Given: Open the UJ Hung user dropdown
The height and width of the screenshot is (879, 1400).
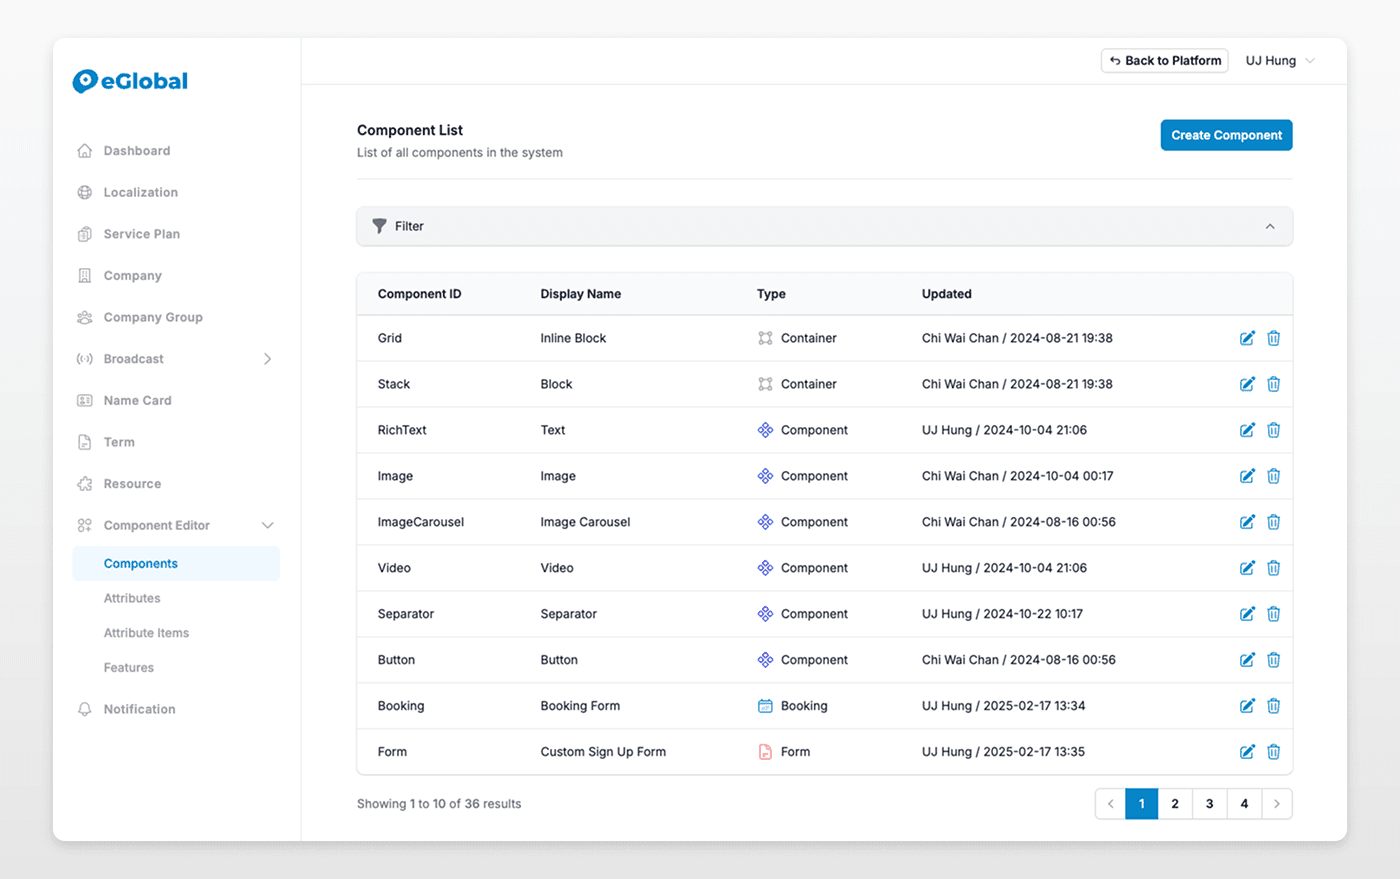Looking at the screenshot, I should pos(1280,61).
